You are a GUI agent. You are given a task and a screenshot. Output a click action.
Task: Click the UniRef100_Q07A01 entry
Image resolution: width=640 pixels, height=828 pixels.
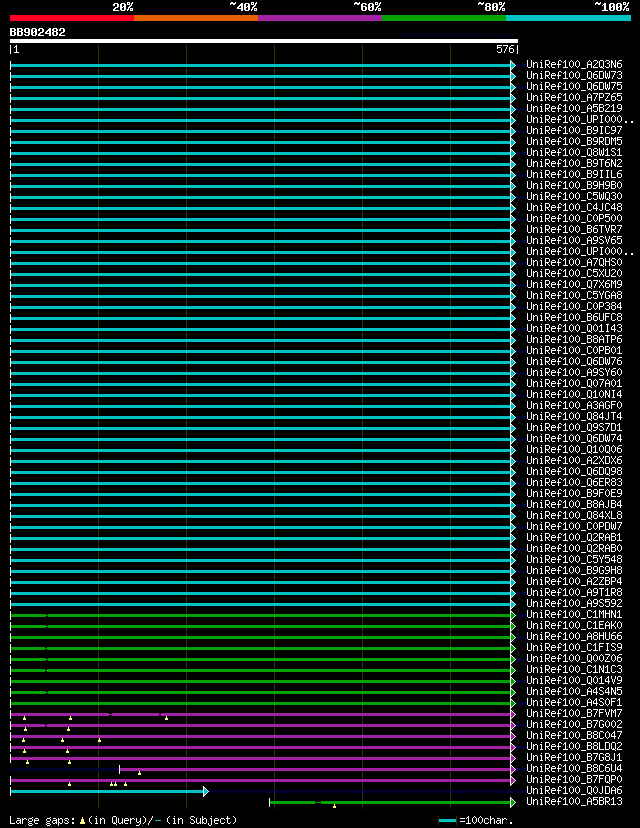574,383
